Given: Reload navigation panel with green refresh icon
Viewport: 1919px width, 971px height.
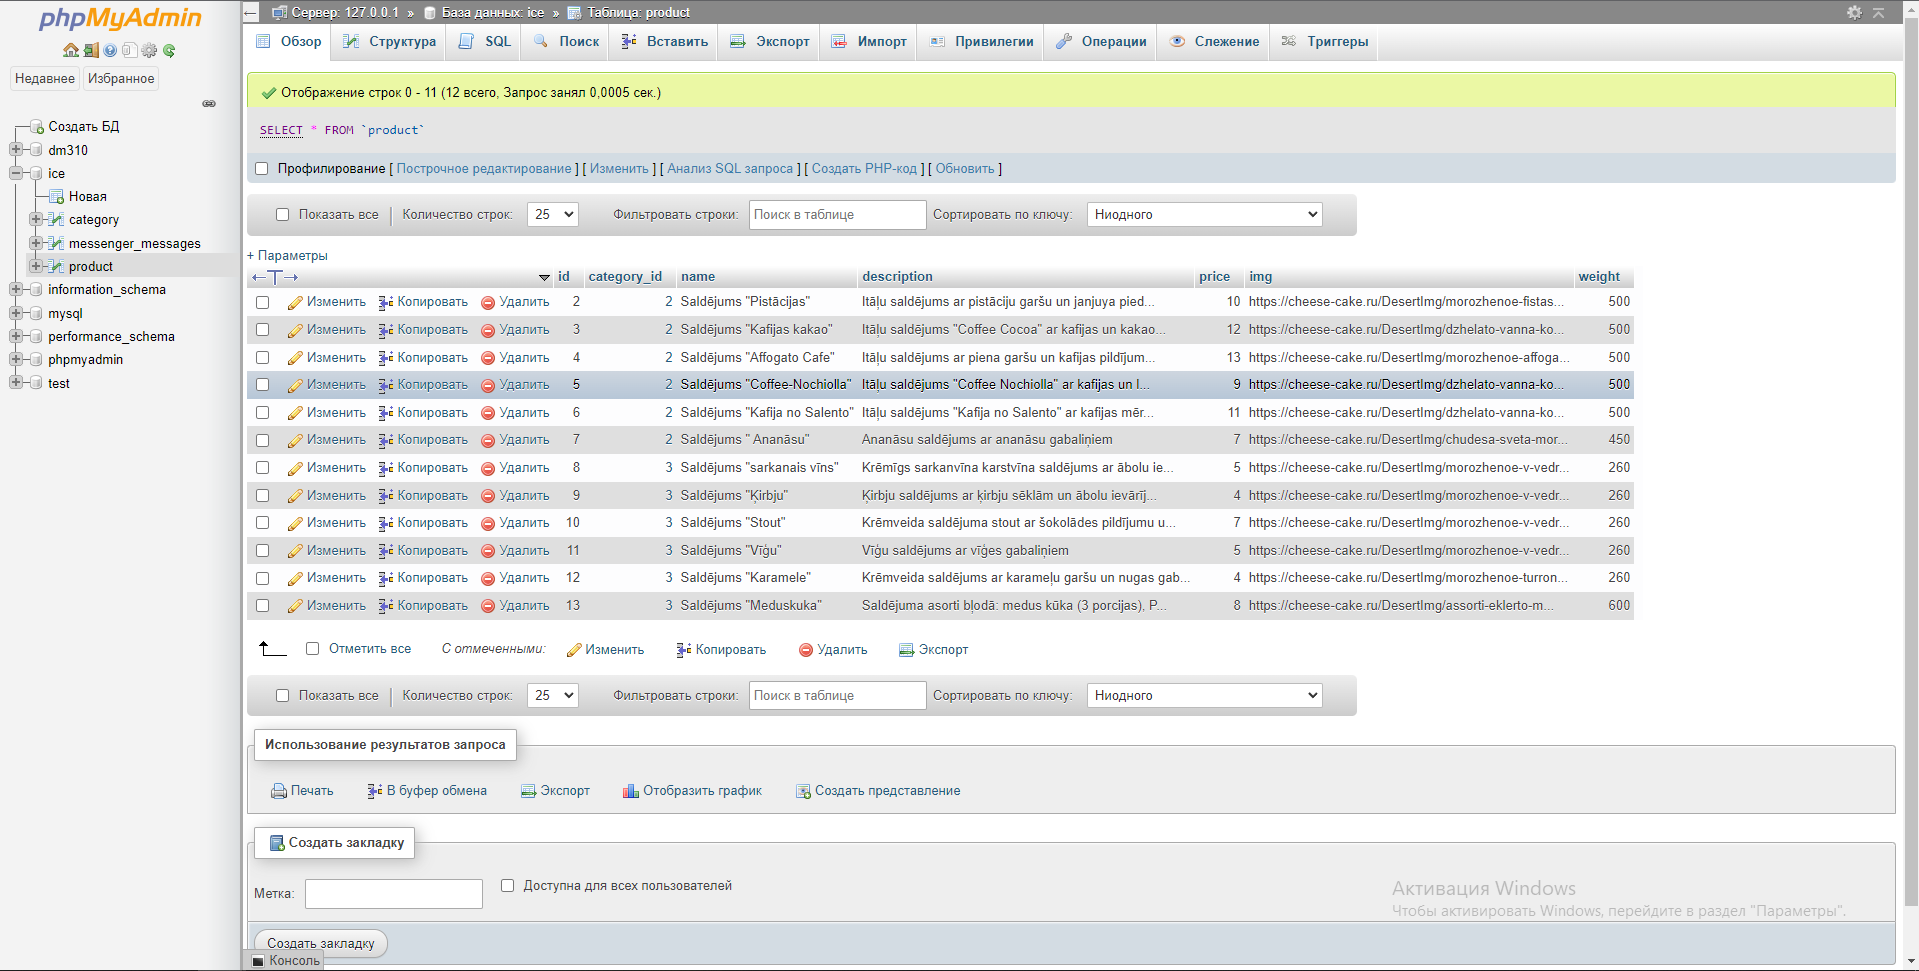Looking at the screenshot, I should 169,50.
